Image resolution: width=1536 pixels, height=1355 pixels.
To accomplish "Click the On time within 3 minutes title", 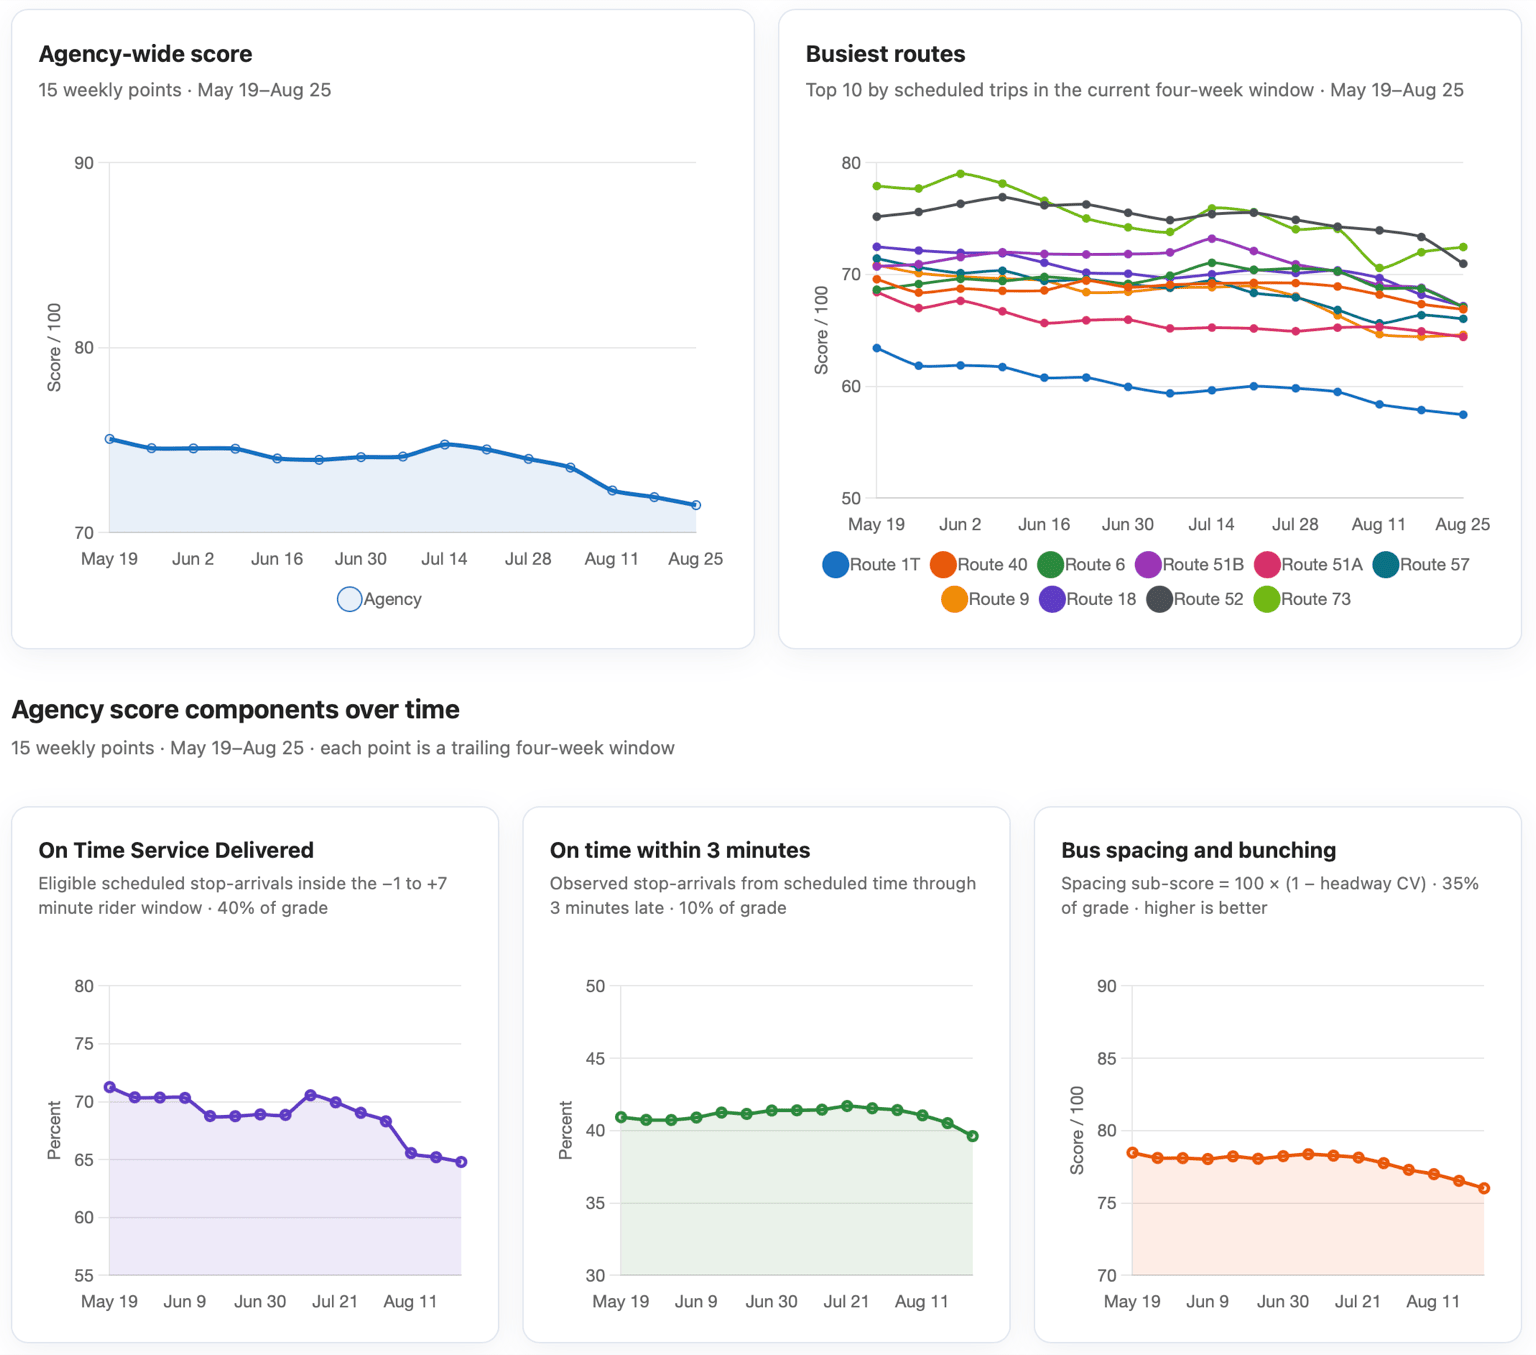I will click(680, 850).
